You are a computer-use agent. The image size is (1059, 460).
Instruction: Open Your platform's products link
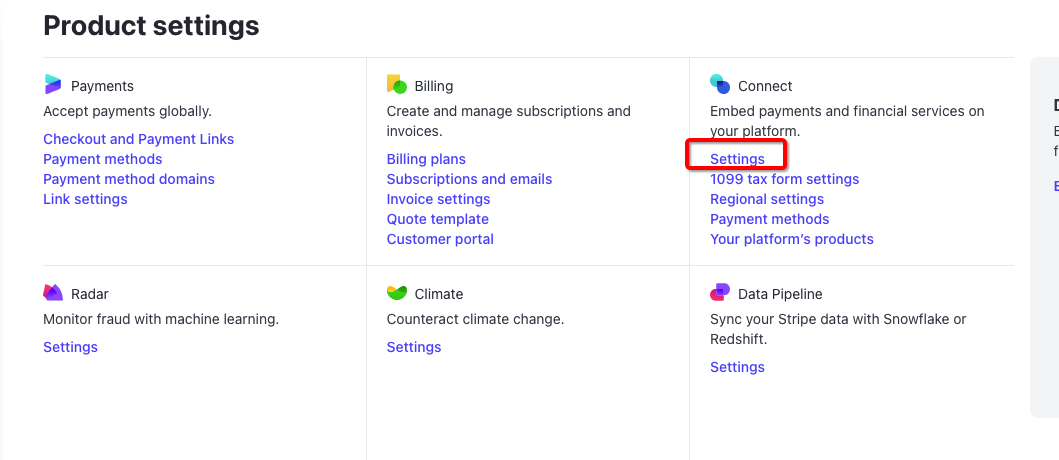[791, 239]
